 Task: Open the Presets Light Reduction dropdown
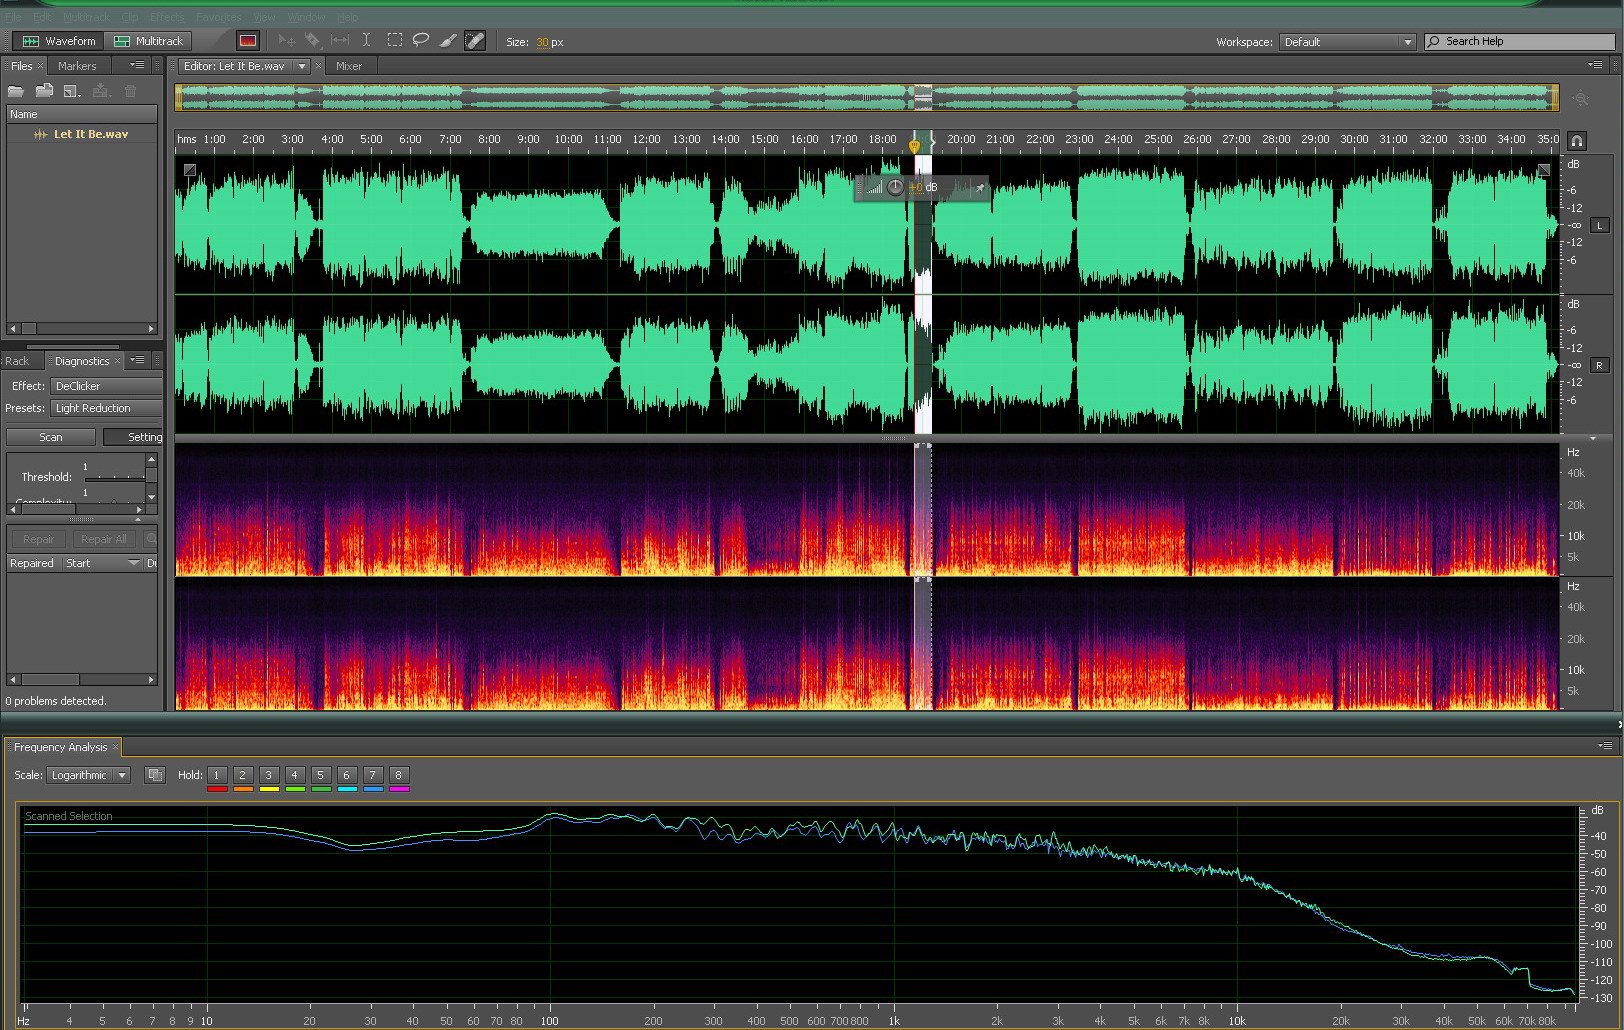click(x=106, y=408)
